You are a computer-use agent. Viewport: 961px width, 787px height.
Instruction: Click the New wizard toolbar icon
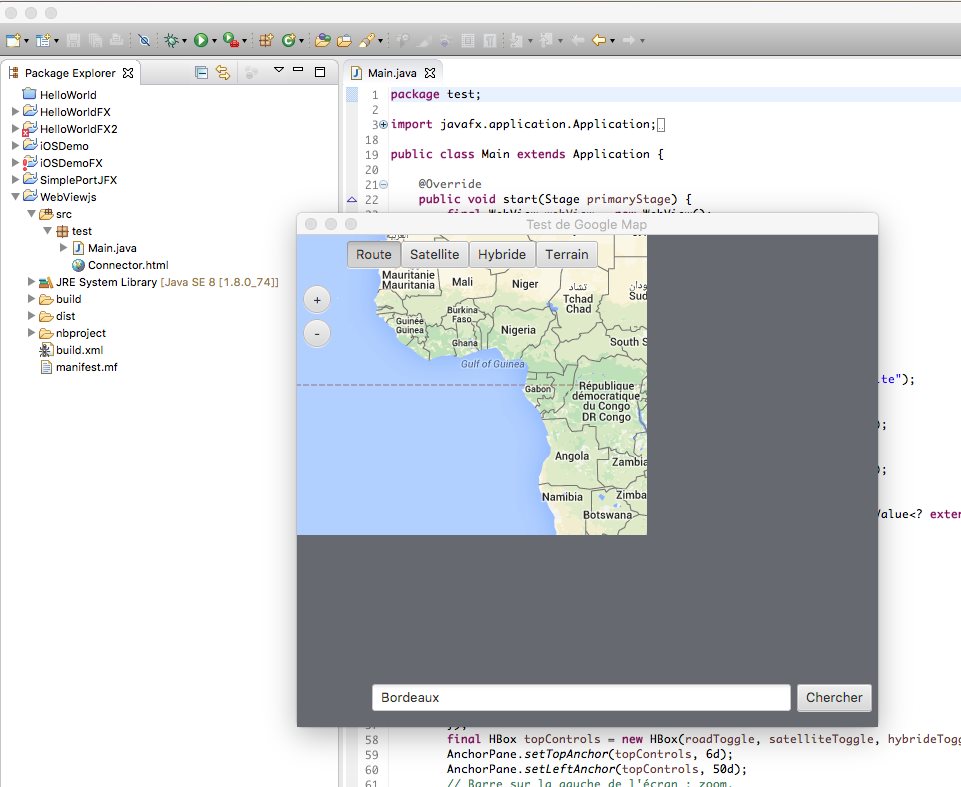click(x=42, y=40)
